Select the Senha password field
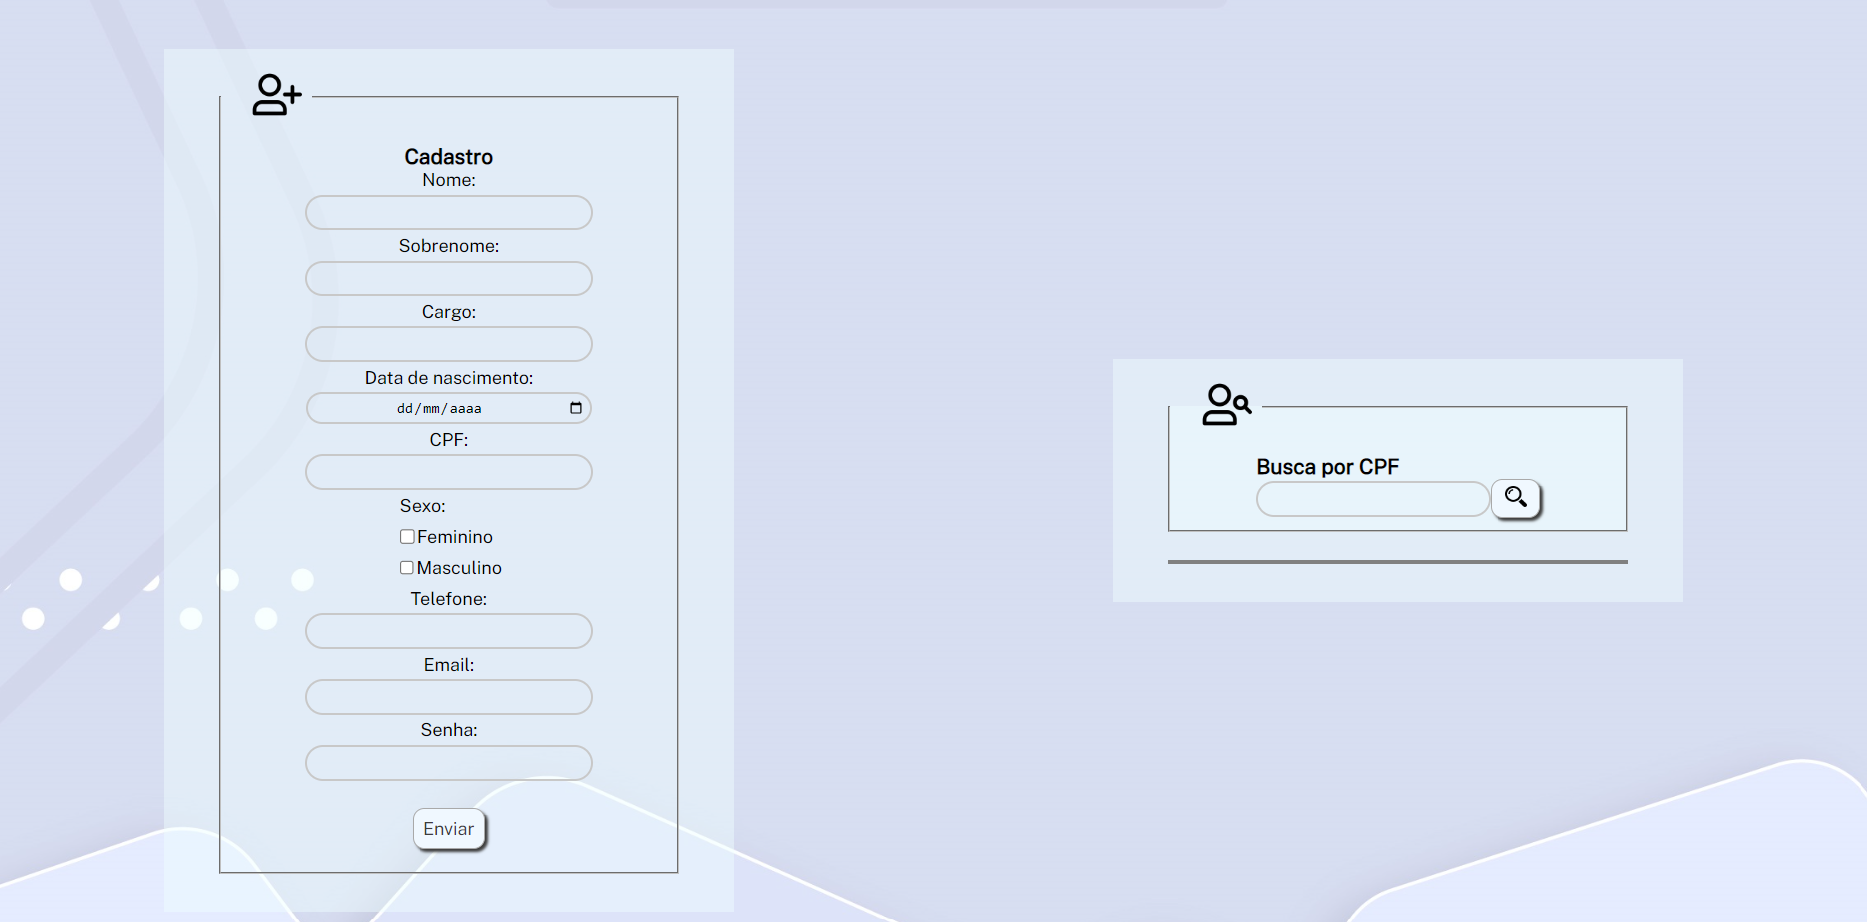The width and height of the screenshot is (1867, 922). (x=448, y=763)
